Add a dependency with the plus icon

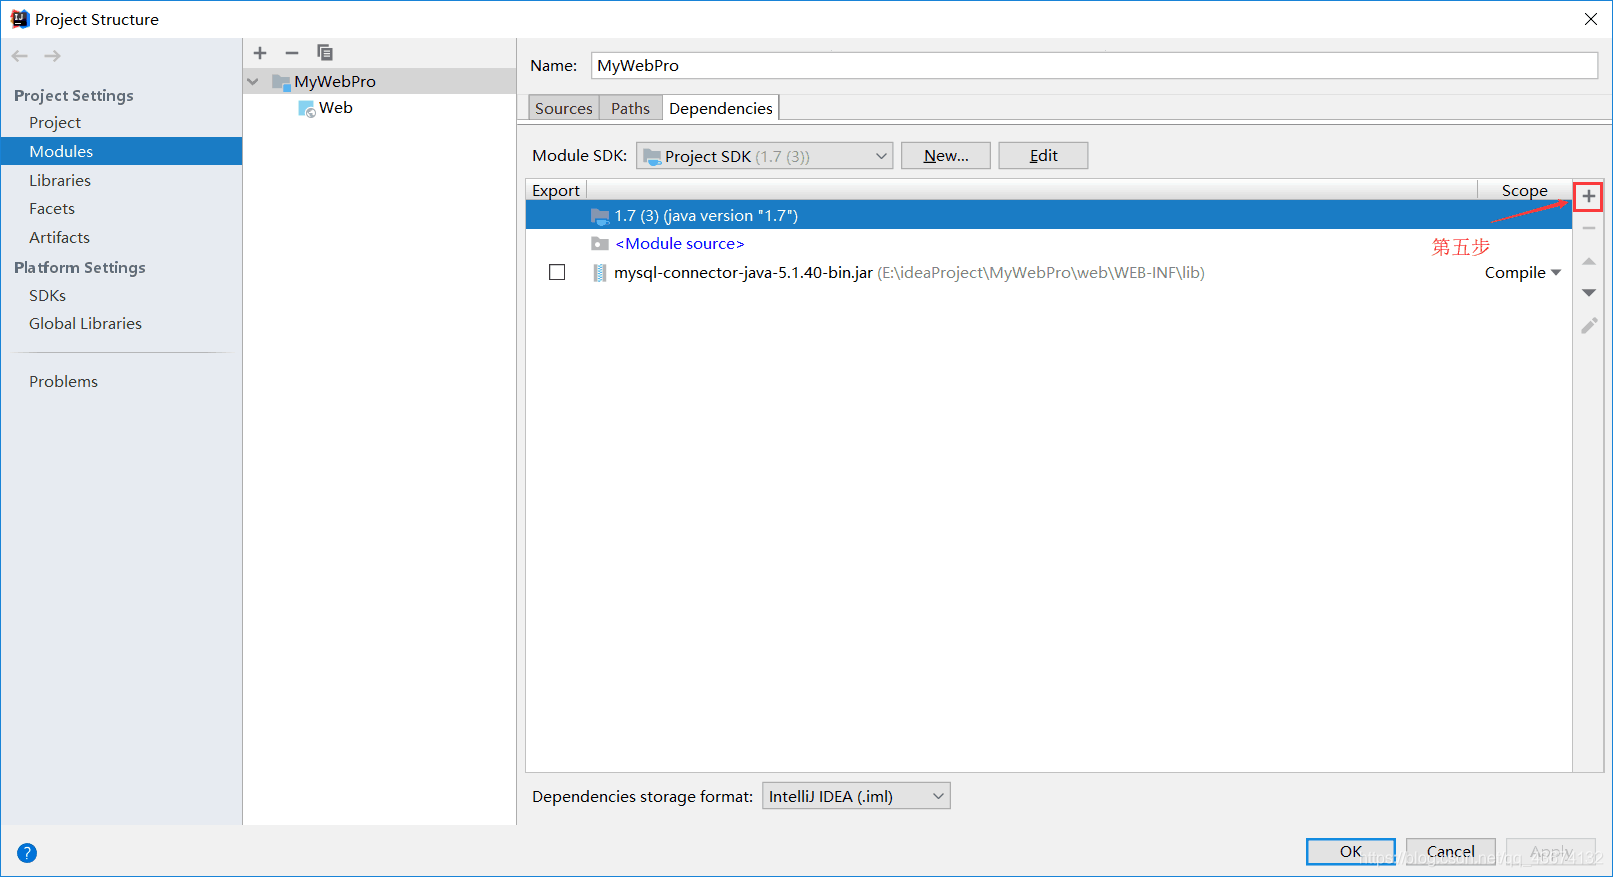point(1588,197)
